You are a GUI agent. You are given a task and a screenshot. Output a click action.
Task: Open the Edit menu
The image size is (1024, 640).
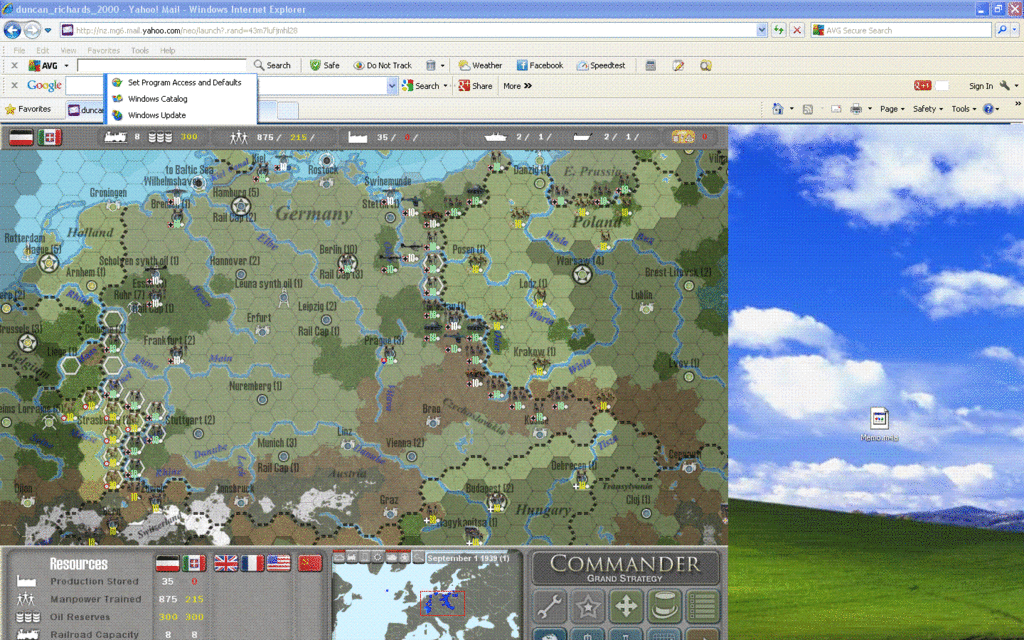point(42,50)
